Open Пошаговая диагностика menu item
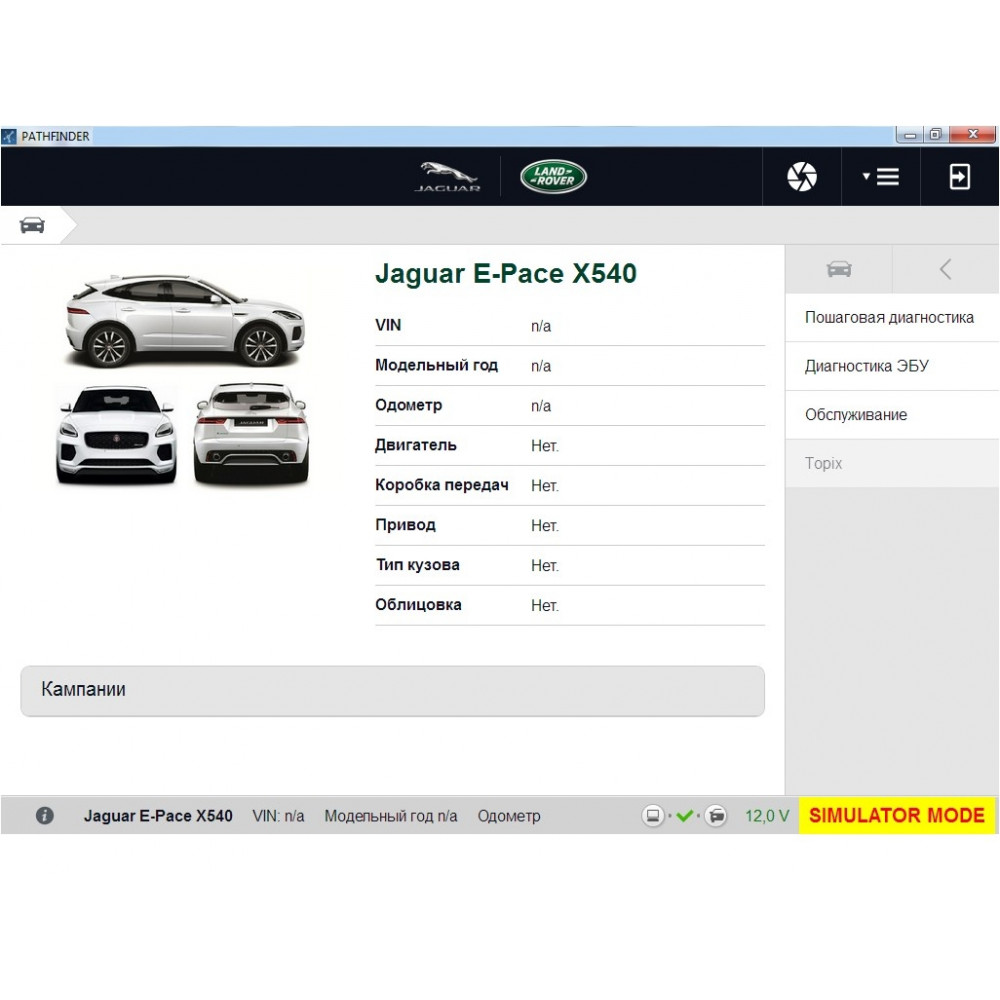The height and width of the screenshot is (1000, 1000). tap(889, 318)
